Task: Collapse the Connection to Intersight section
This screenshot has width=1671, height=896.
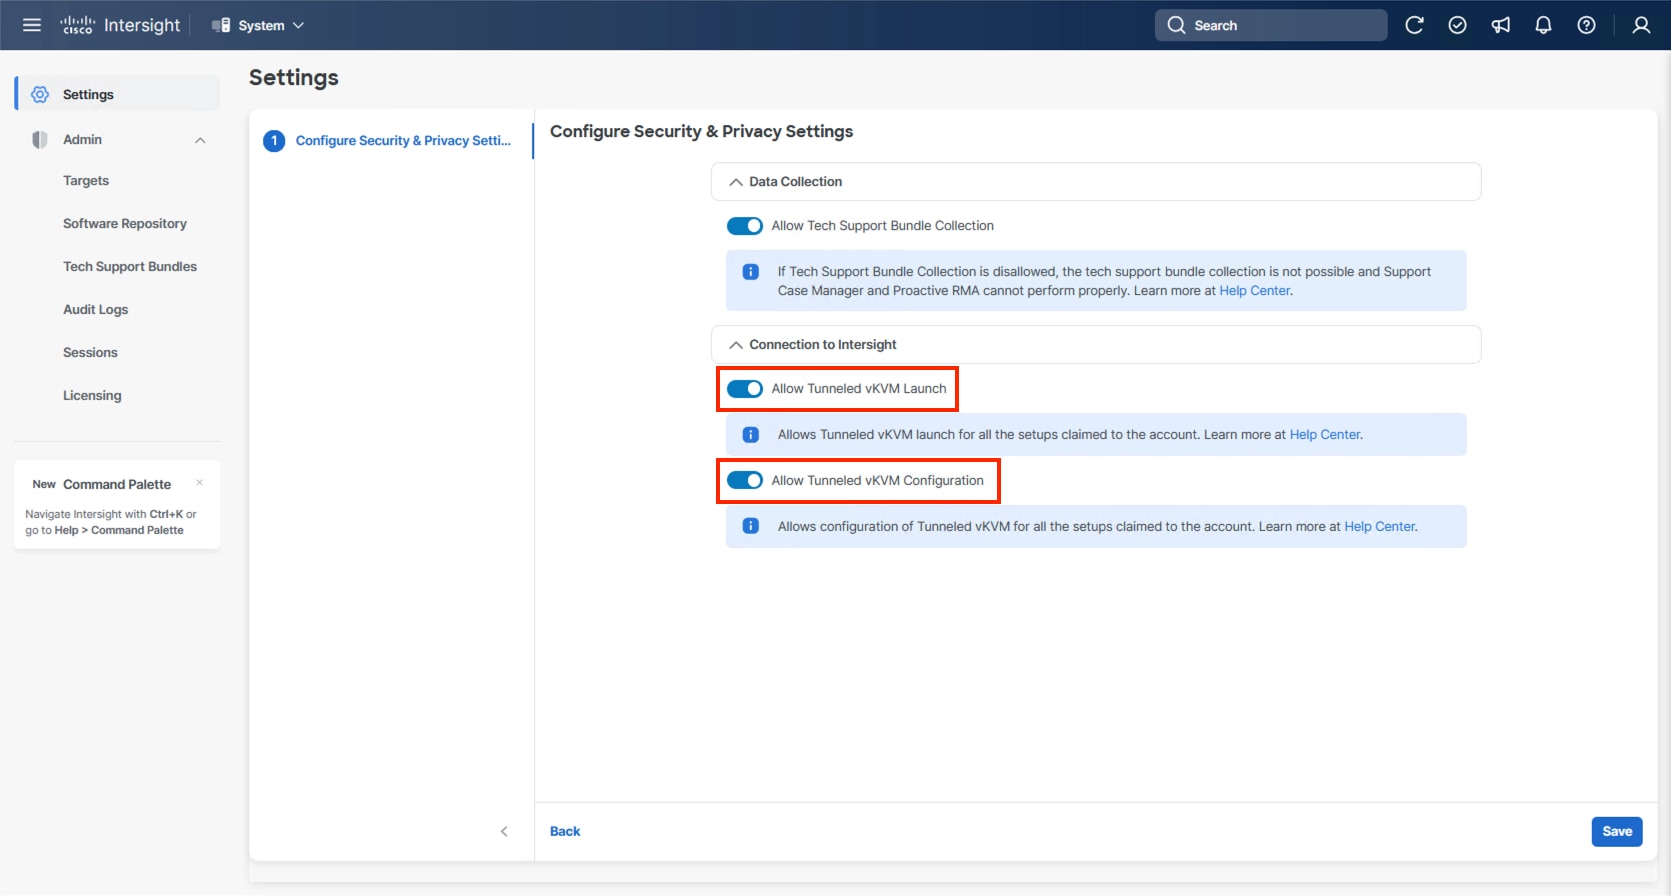Action: [x=736, y=345]
